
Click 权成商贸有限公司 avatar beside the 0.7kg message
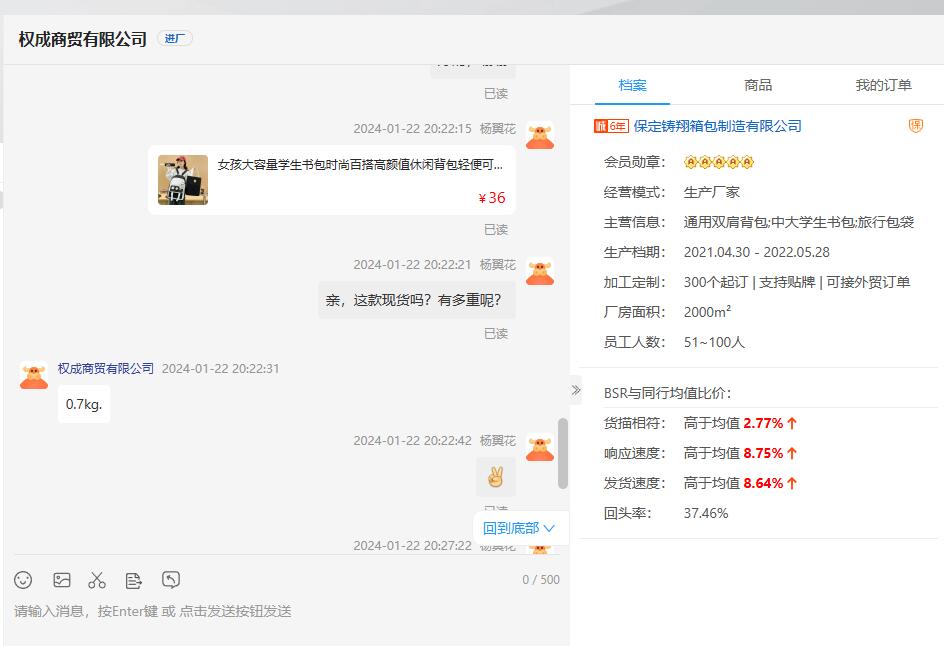[x=34, y=375]
